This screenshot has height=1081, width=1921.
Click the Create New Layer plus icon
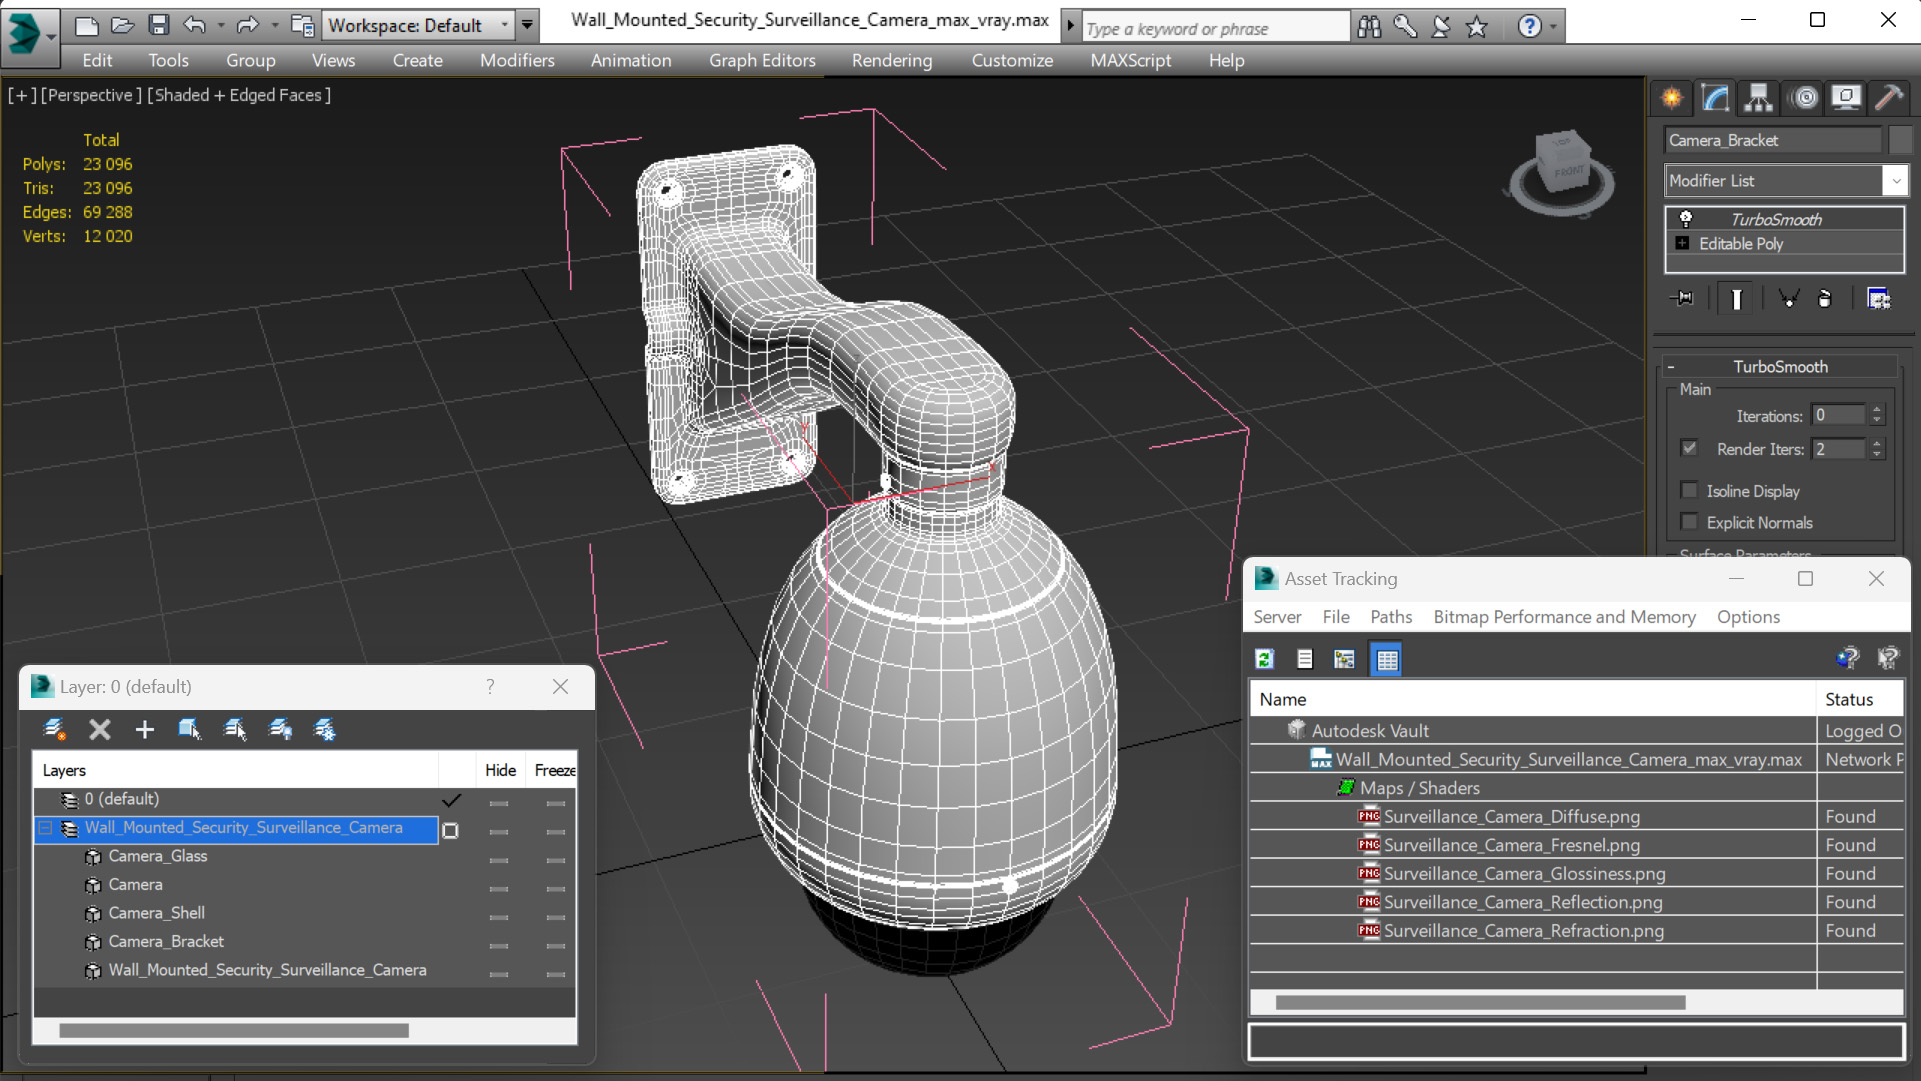[x=145, y=730]
